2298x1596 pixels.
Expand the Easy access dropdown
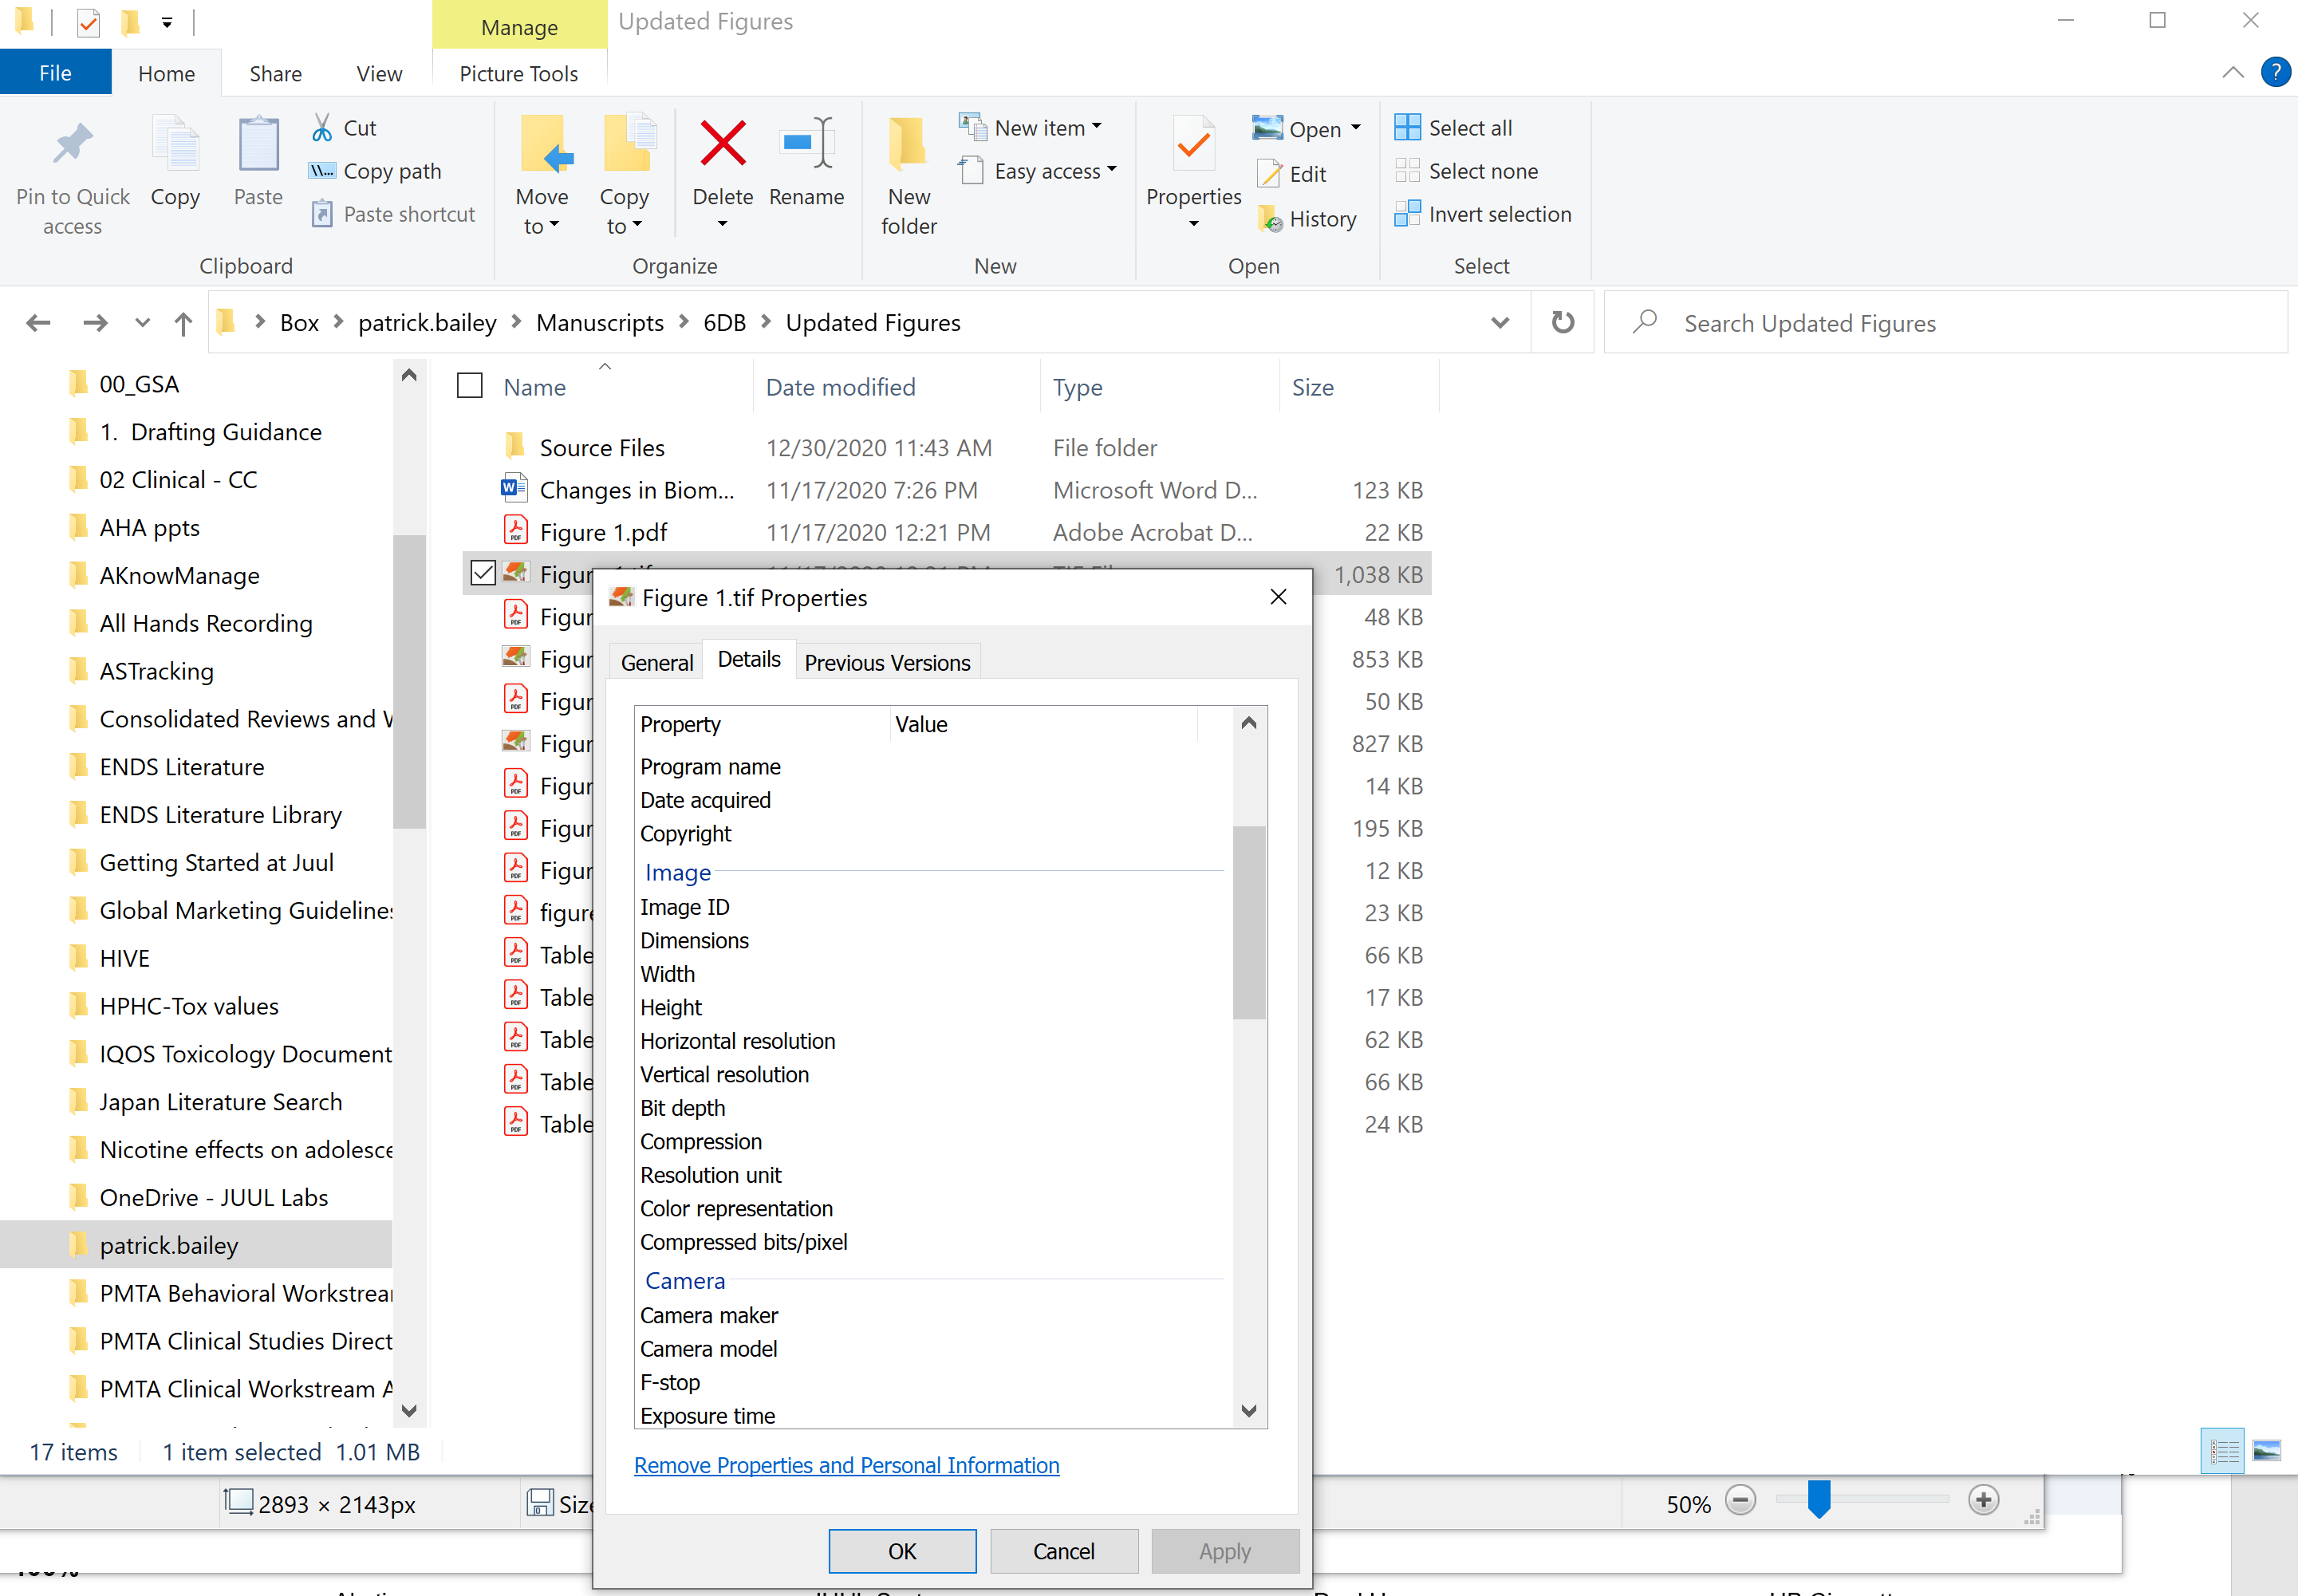(1111, 170)
